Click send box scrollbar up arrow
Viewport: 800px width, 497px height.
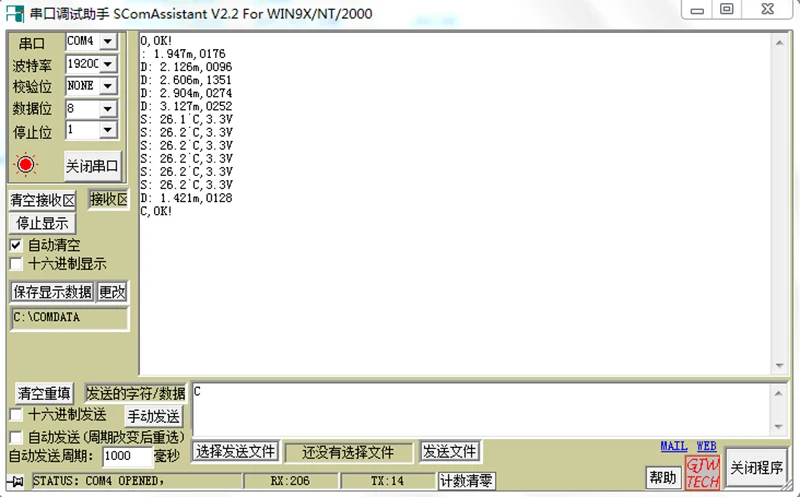click(x=778, y=393)
